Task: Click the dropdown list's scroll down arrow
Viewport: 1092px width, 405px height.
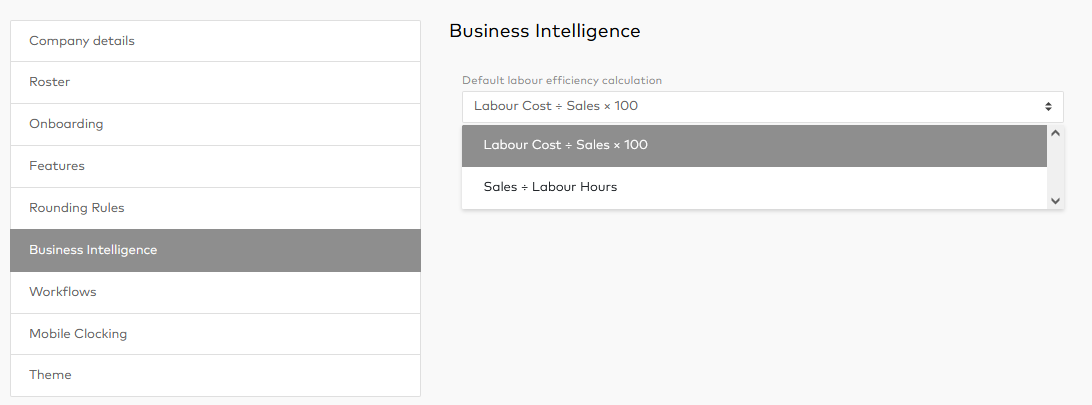Action: click(x=1056, y=201)
